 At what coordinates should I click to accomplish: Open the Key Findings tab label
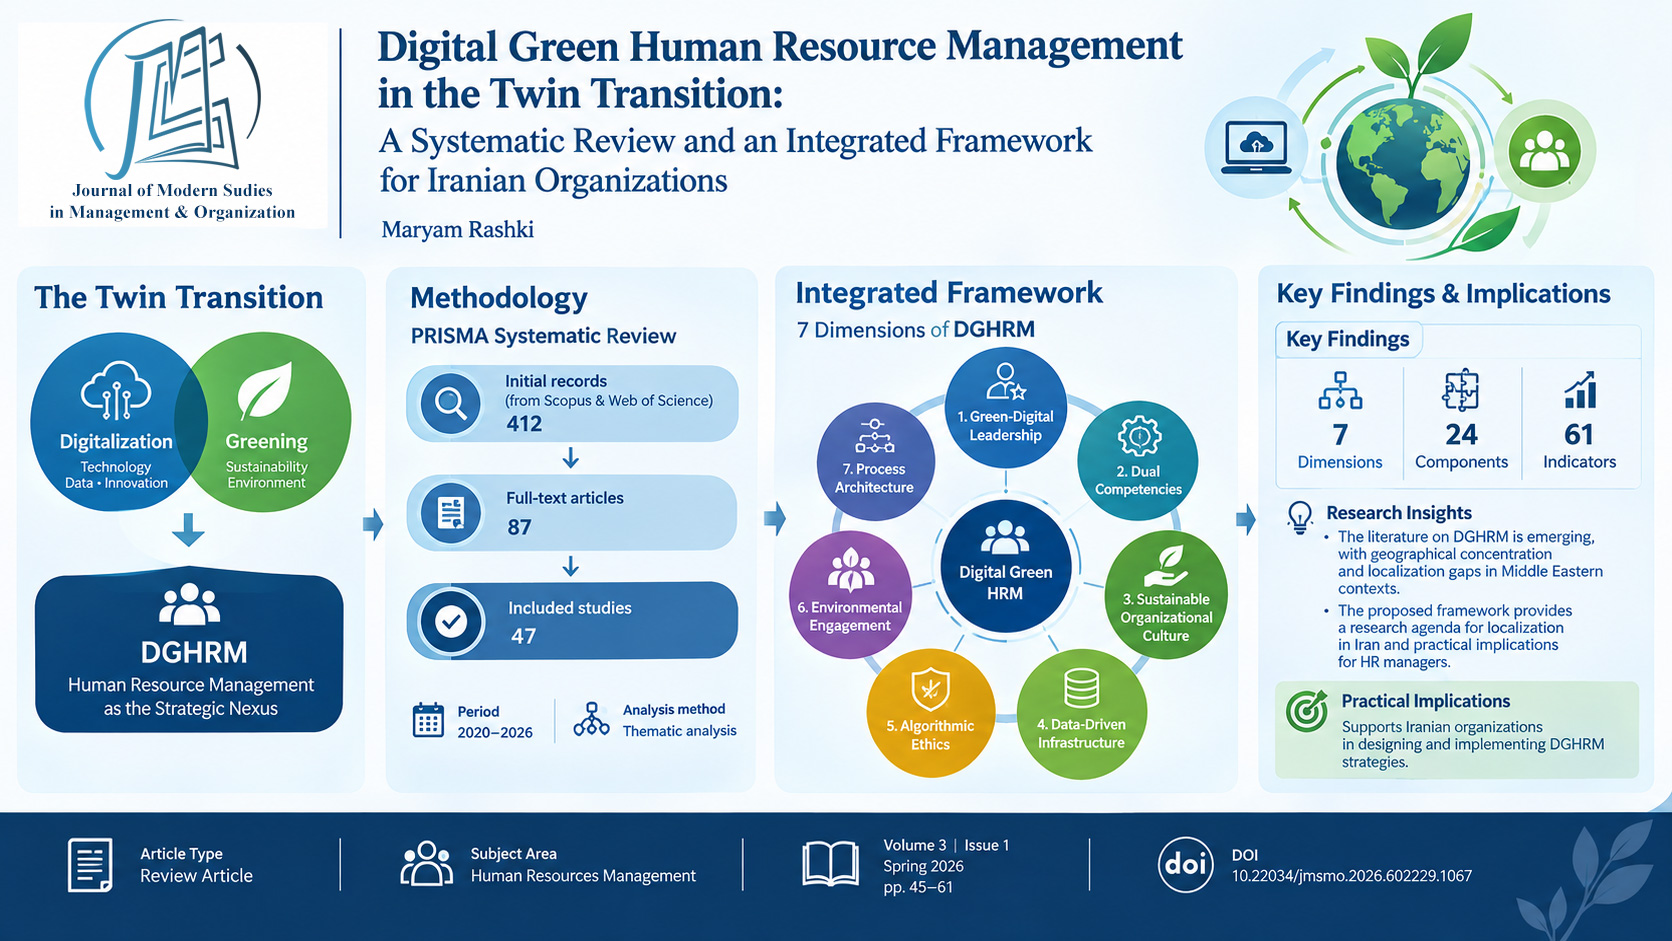tap(1347, 340)
